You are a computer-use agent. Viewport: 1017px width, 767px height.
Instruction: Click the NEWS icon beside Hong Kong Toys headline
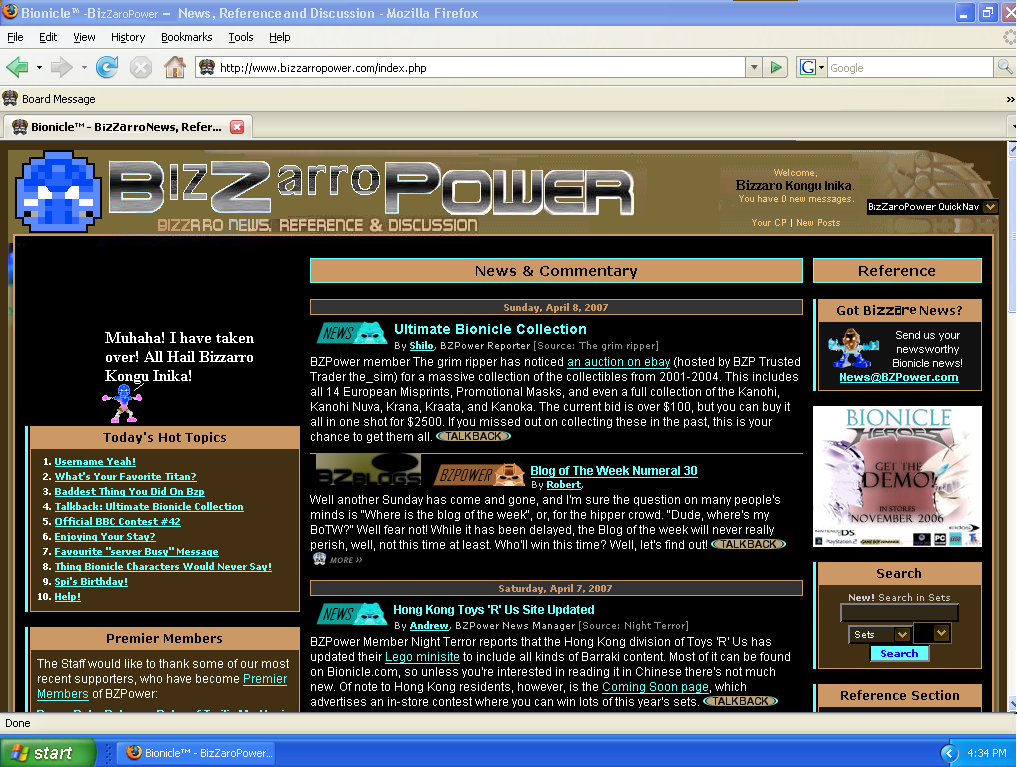click(x=351, y=612)
